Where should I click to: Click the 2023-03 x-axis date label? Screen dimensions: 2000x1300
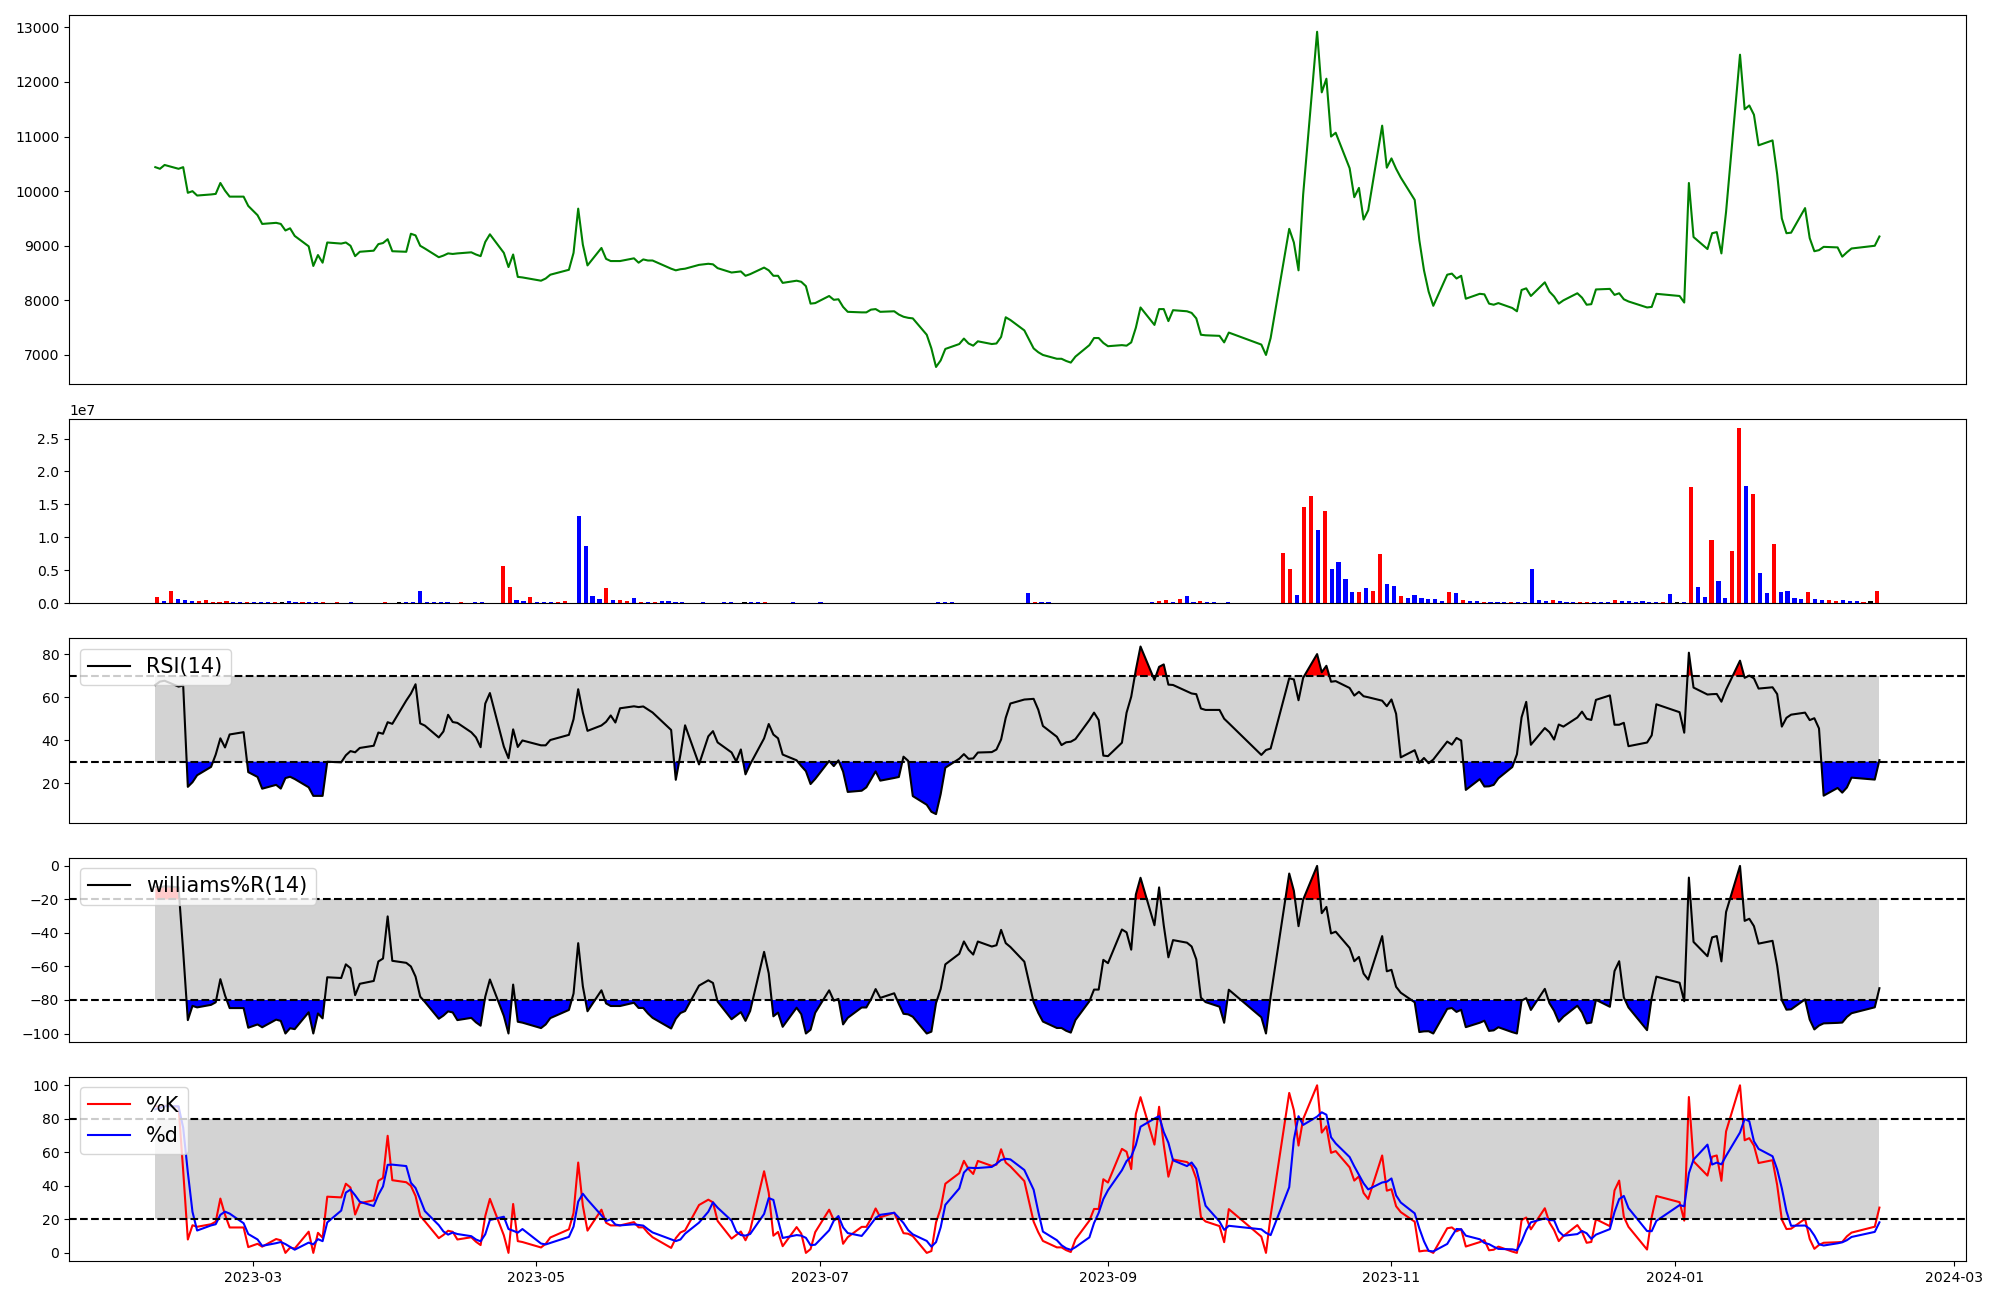253,1277
